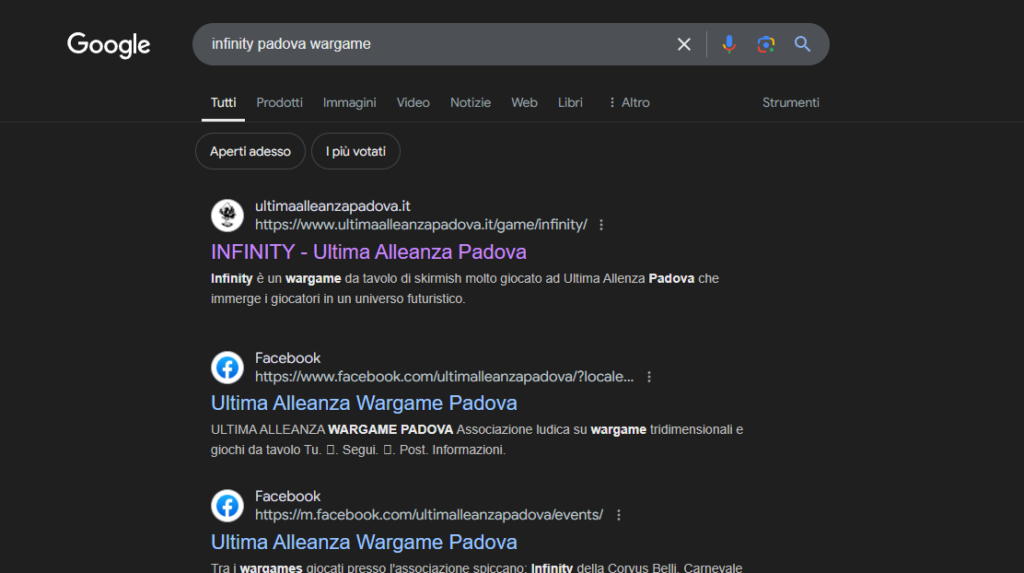Apply the I più votati filter
Viewport: 1024px width, 573px height.
coord(356,152)
